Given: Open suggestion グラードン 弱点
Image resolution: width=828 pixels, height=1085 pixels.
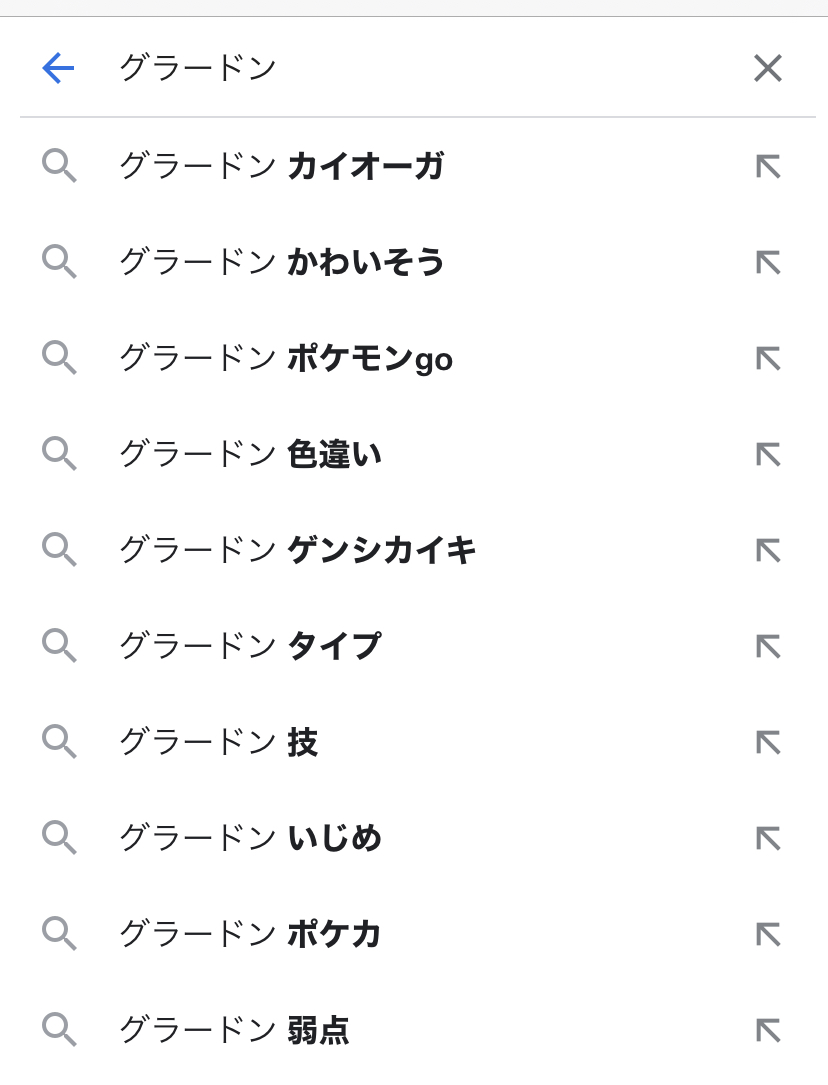Looking at the screenshot, I should (x=234, y=1030).
